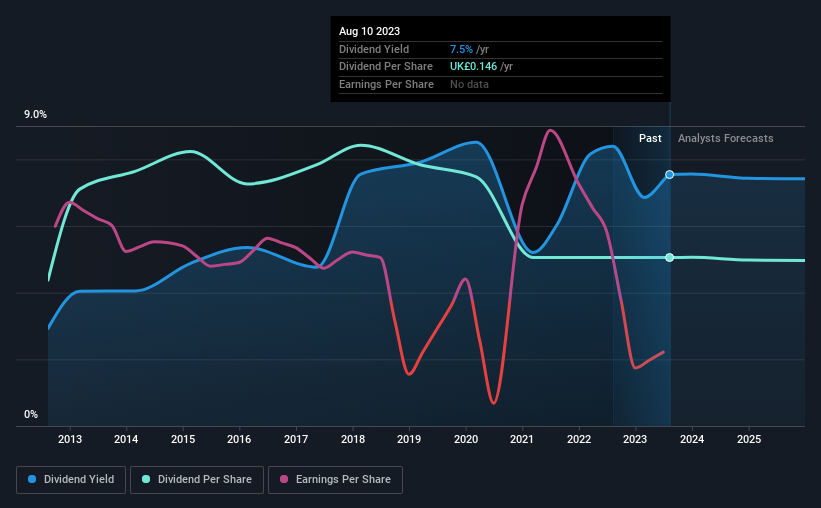Click the 2024 x-axis label
The image size is (821, 508).
(692, 439)
